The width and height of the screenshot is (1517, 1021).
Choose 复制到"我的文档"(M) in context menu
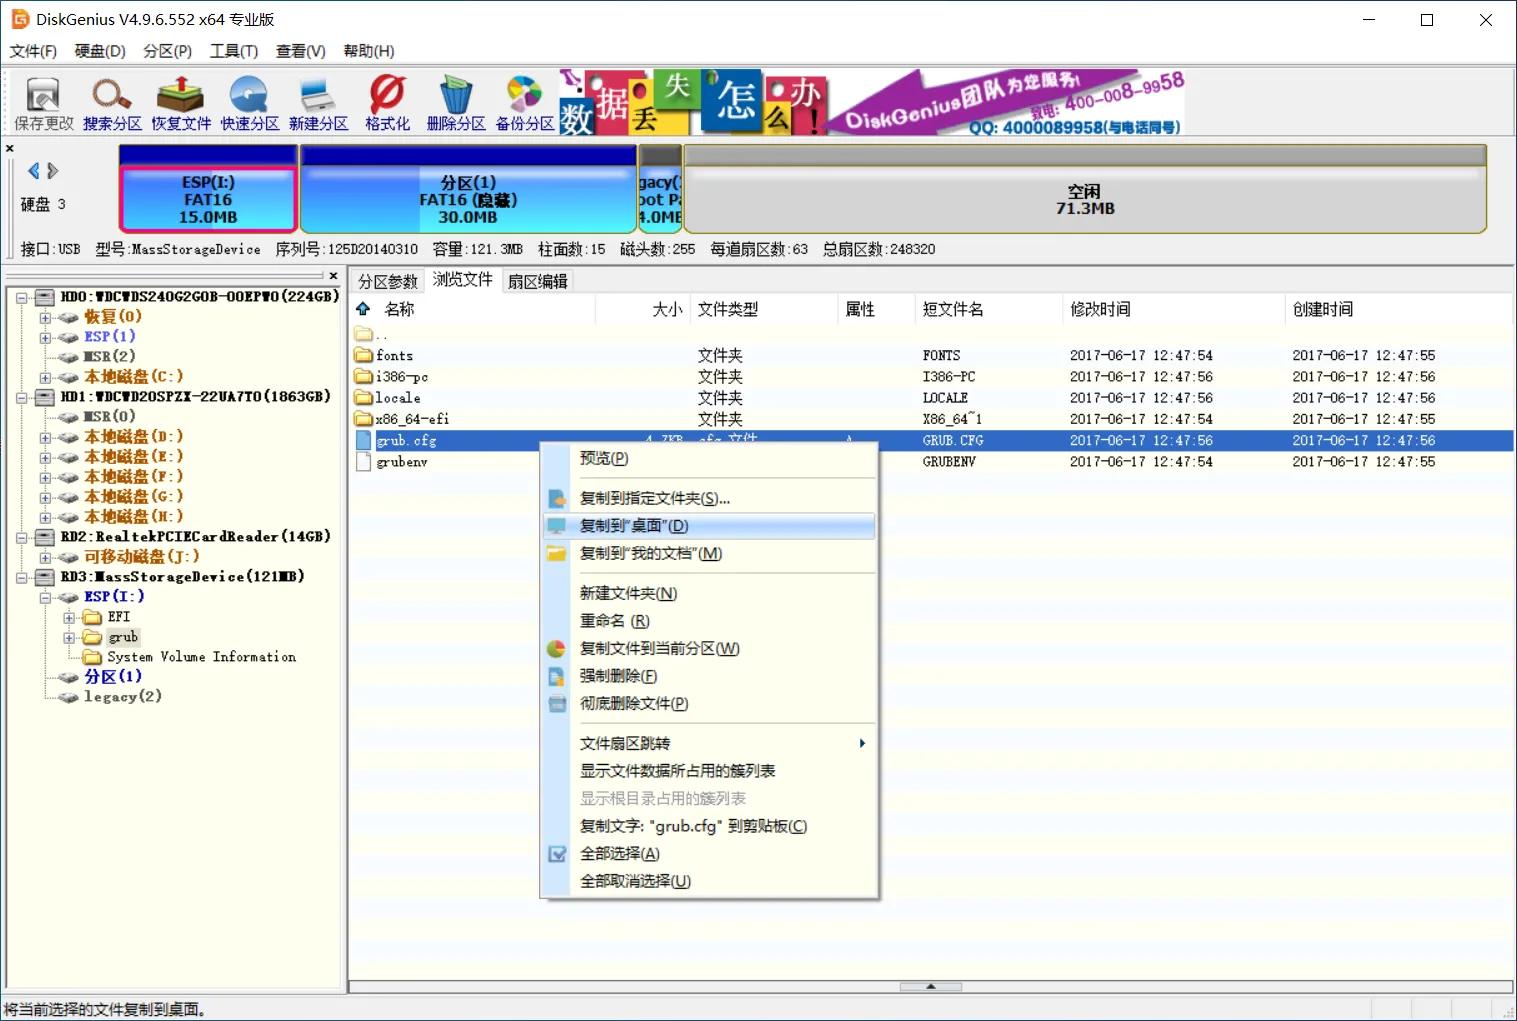[x=652, y=553]
